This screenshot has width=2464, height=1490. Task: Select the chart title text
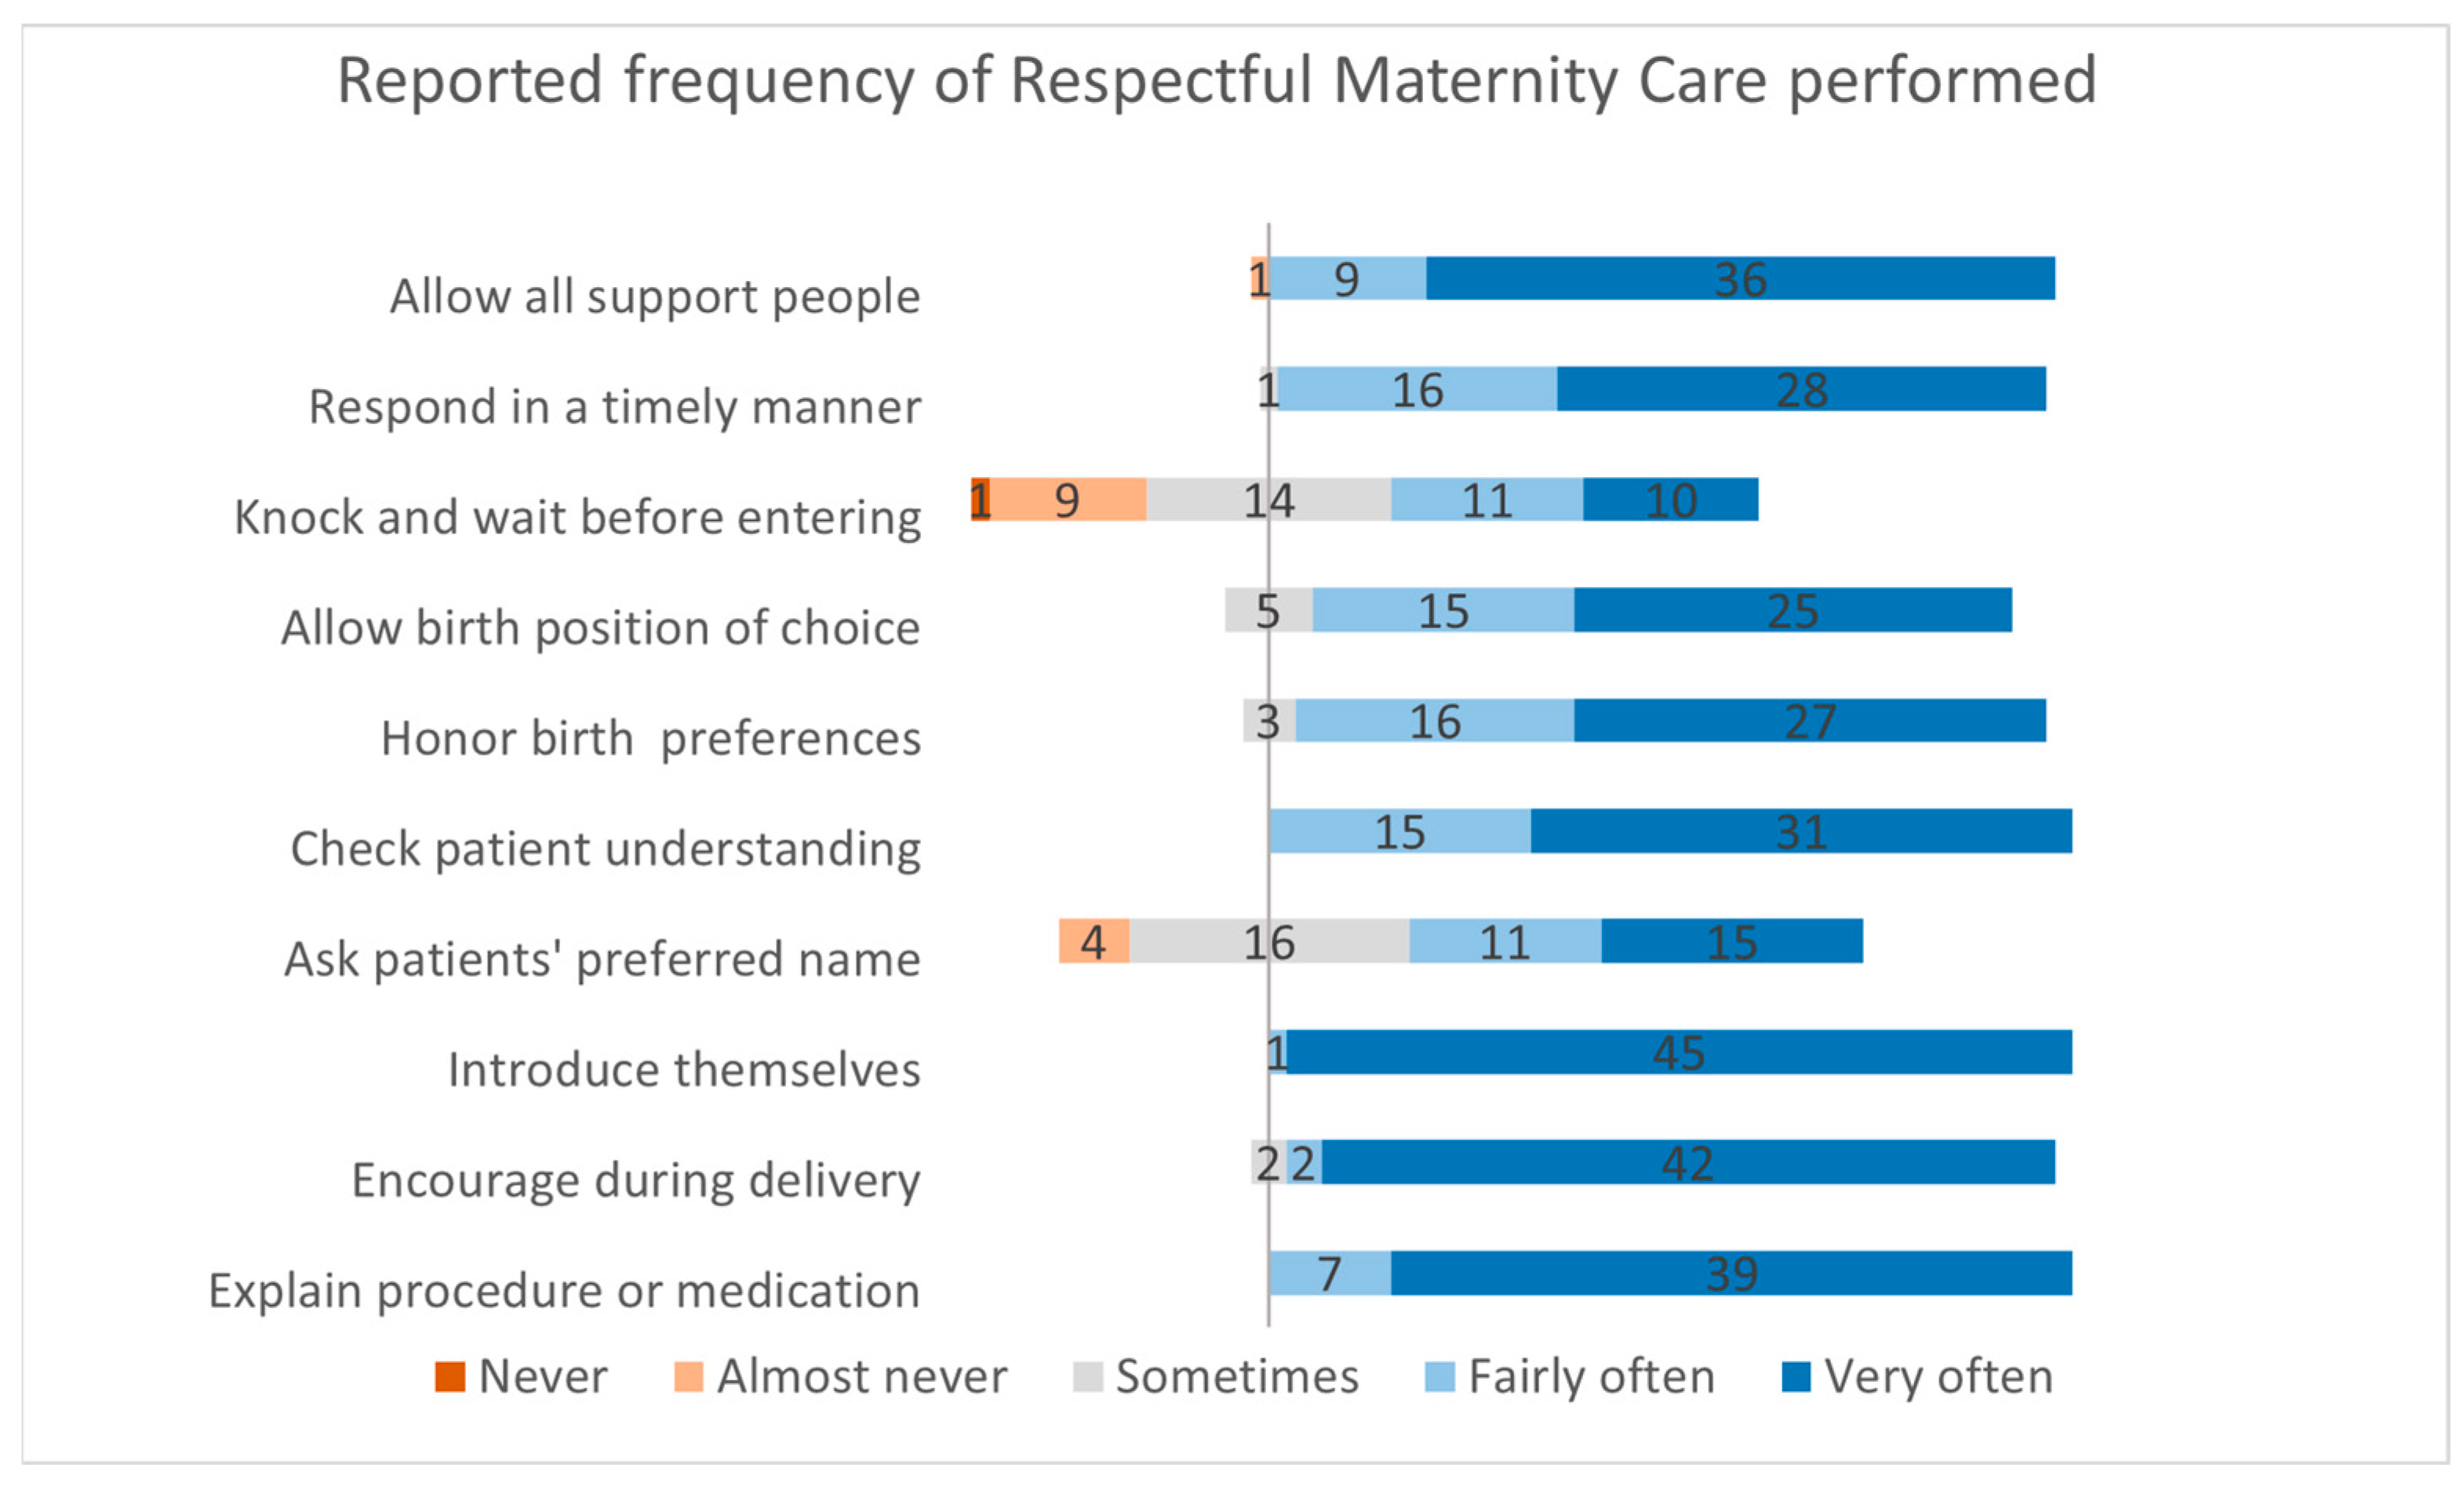[1216, 80]
